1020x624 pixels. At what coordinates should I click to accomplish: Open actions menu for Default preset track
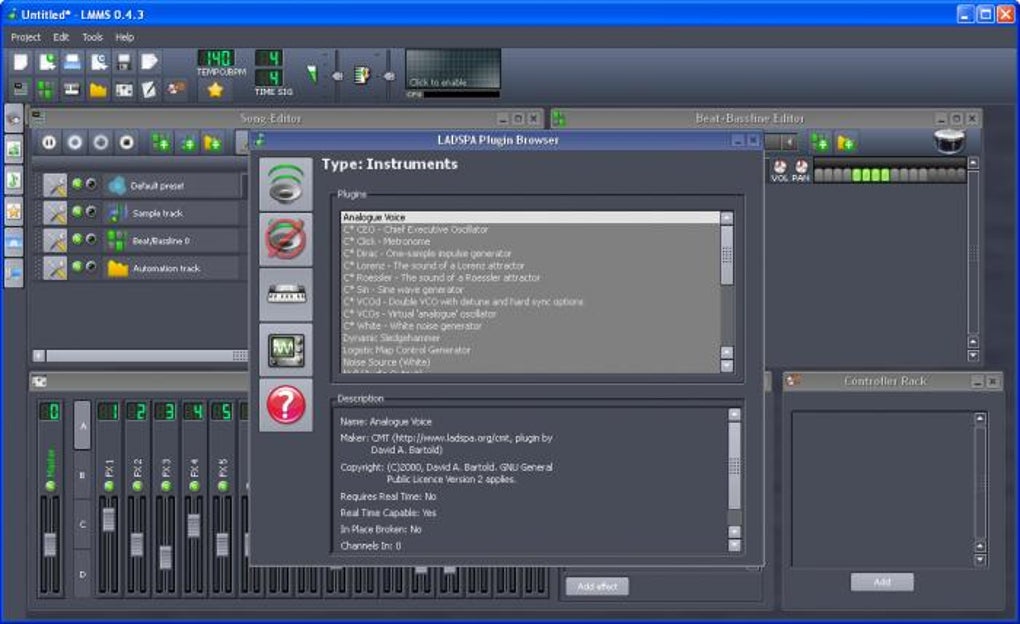(x=55, y=185)
